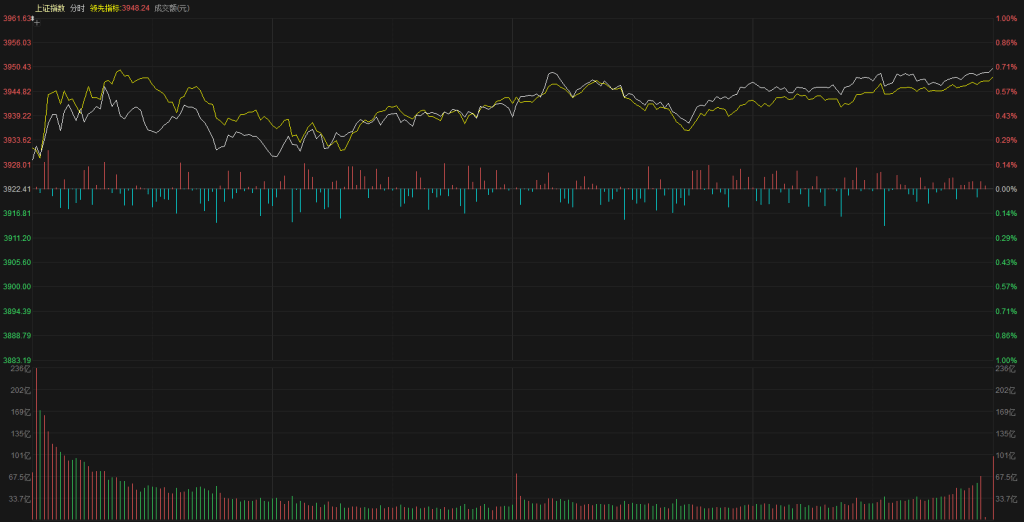Select the 成交额(元) turnover label
1024x522 pixels.
point(171,8)
